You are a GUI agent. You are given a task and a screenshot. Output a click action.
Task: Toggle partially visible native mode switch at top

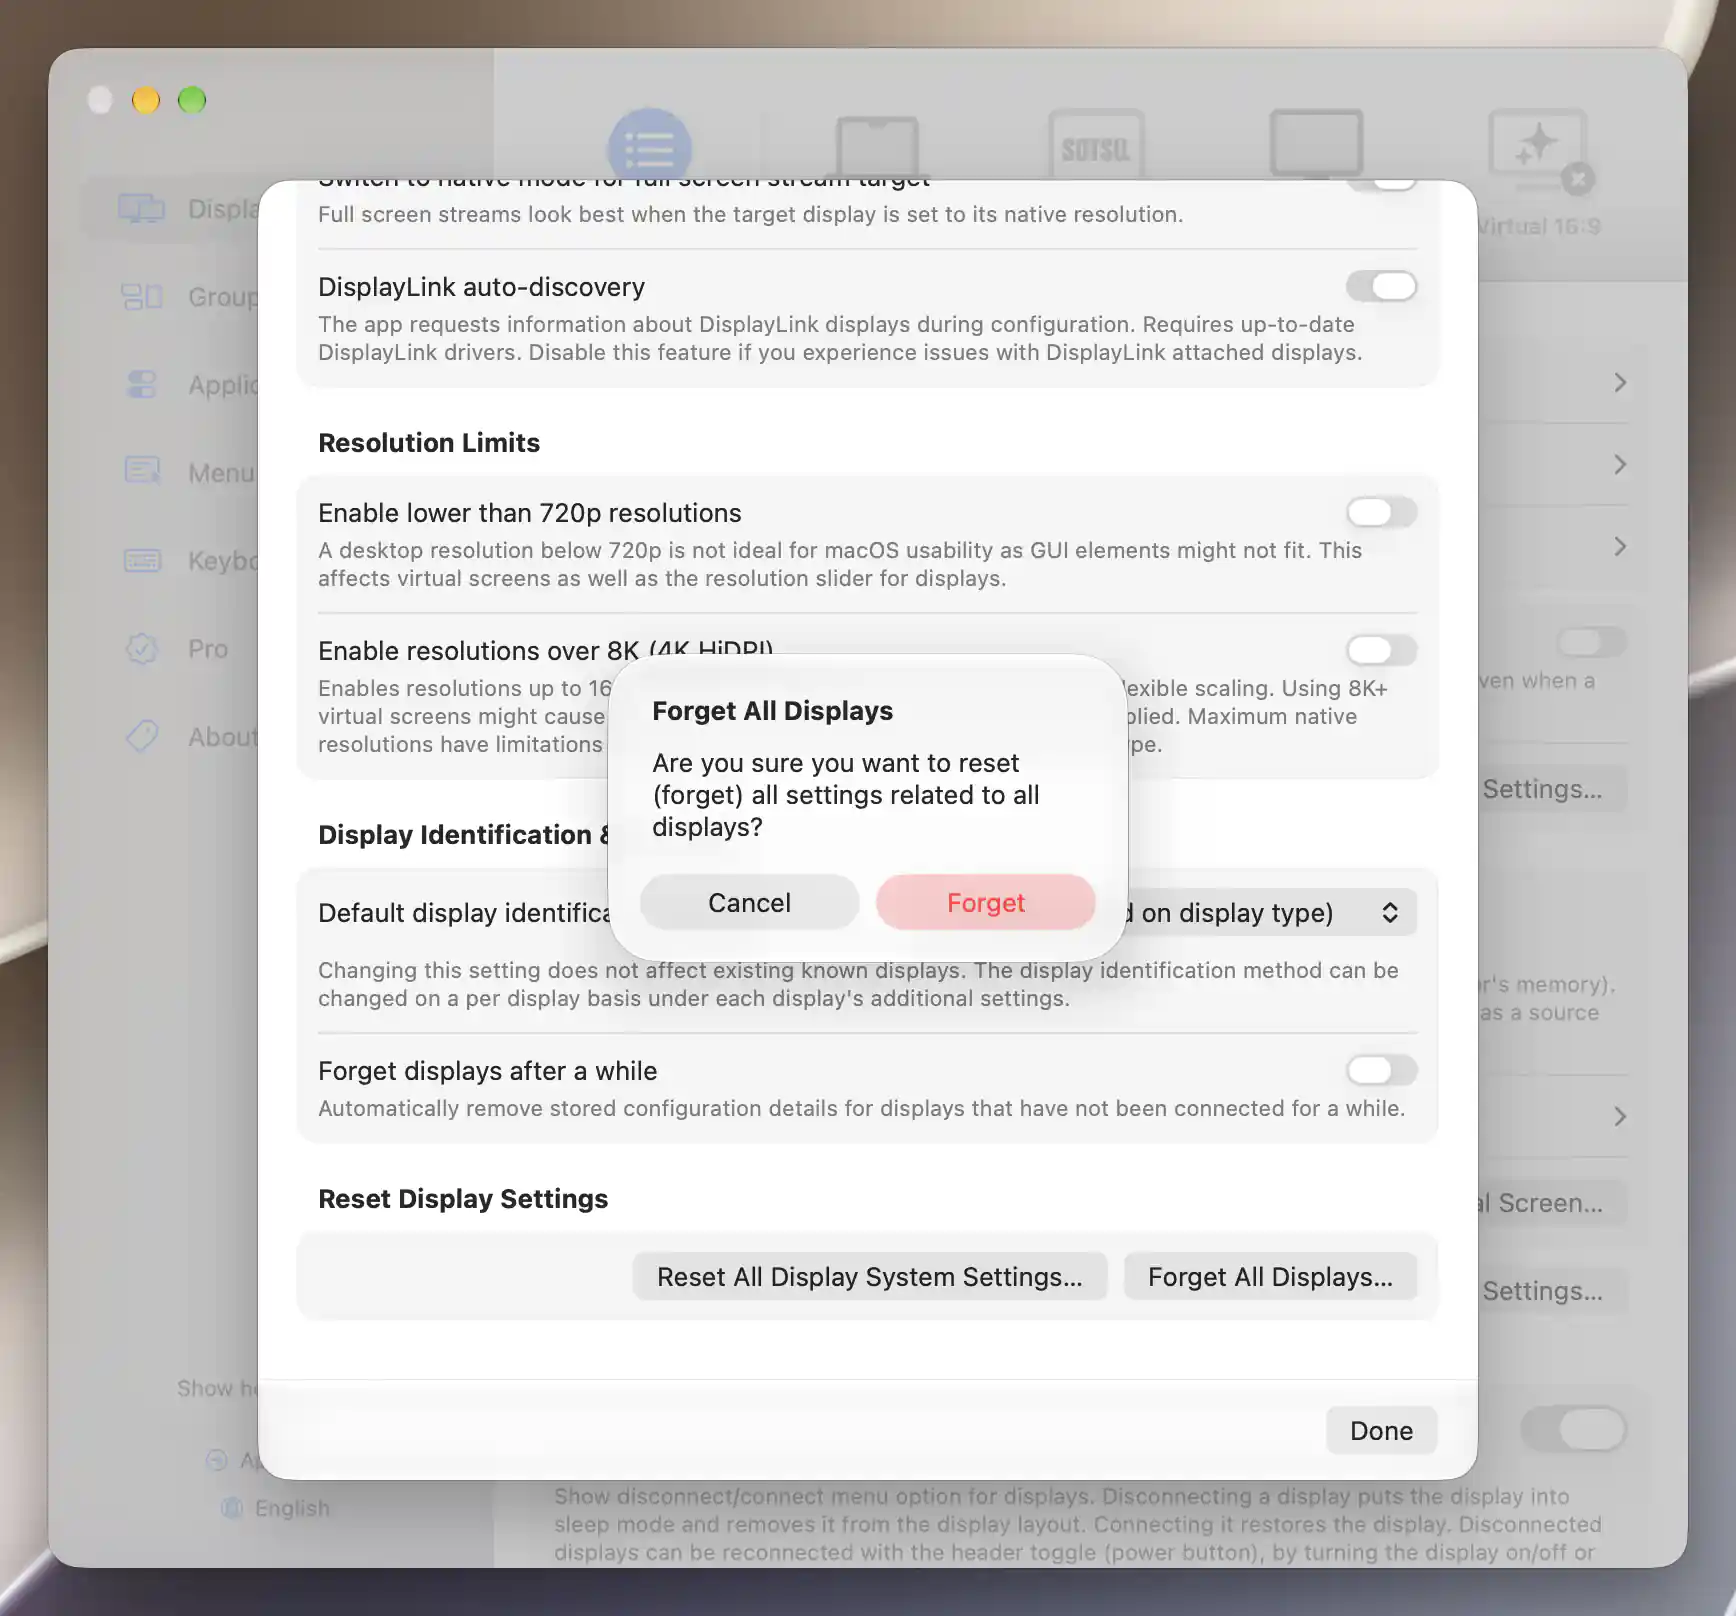point(1381,184)
